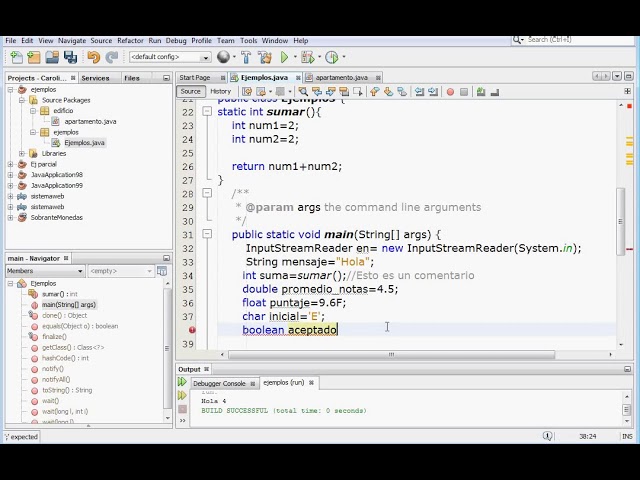Image resolution: width=640 pixels, height=480 pixels.
Task: Click the Redo arrow icon
Action: tap(111, 57)
